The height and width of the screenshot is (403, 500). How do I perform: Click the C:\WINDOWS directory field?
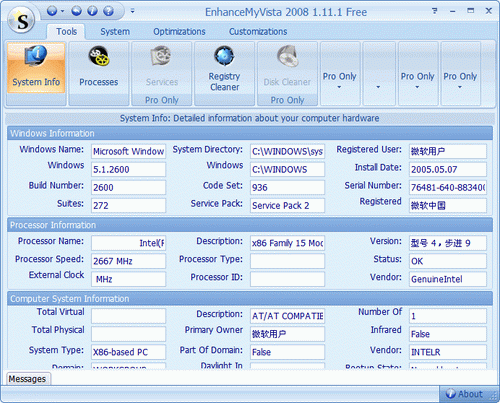tap(287, 169)
